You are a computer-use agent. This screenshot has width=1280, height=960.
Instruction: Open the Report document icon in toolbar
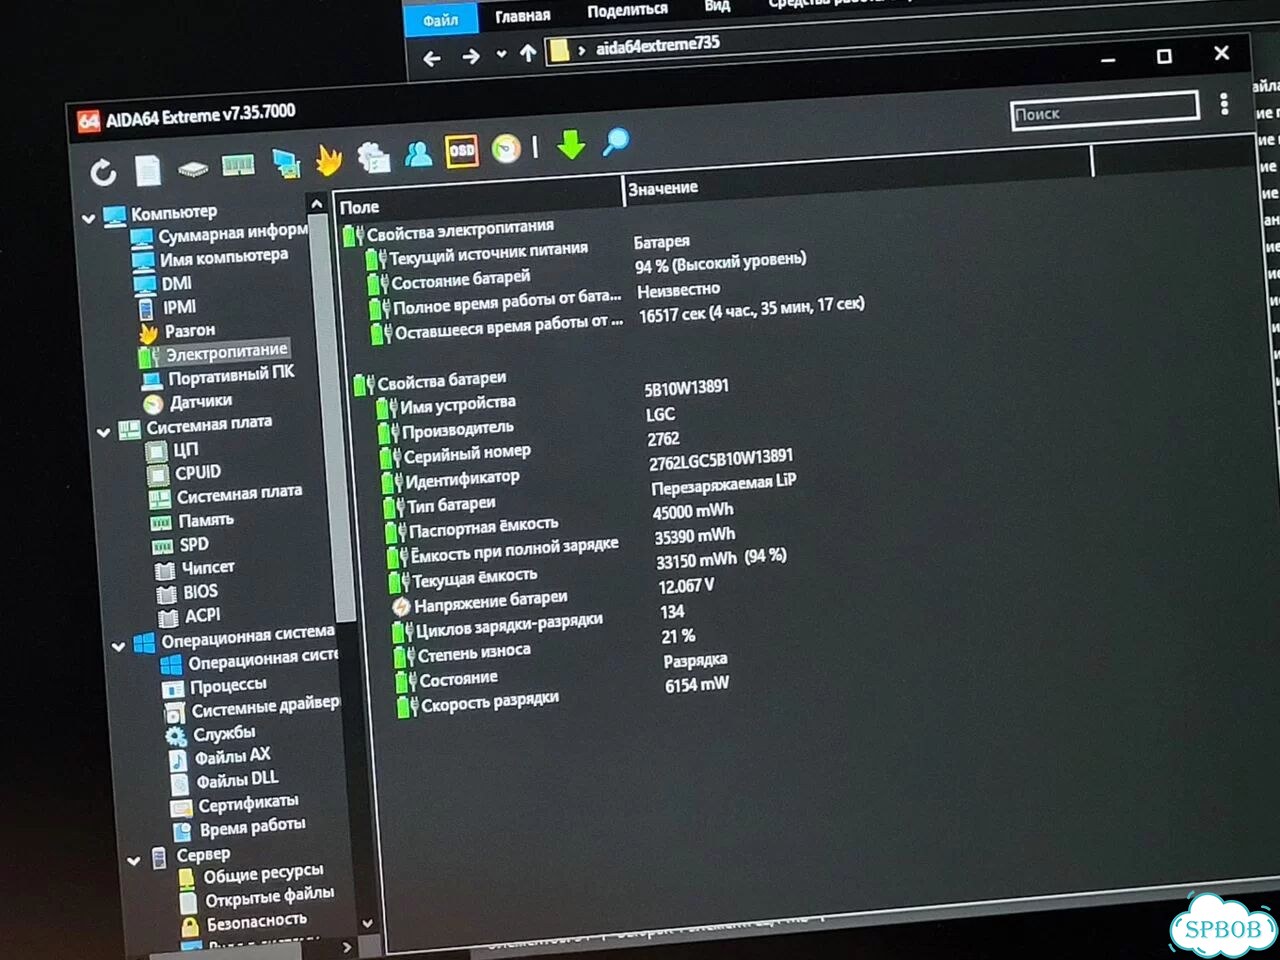[x=148, y=171]
